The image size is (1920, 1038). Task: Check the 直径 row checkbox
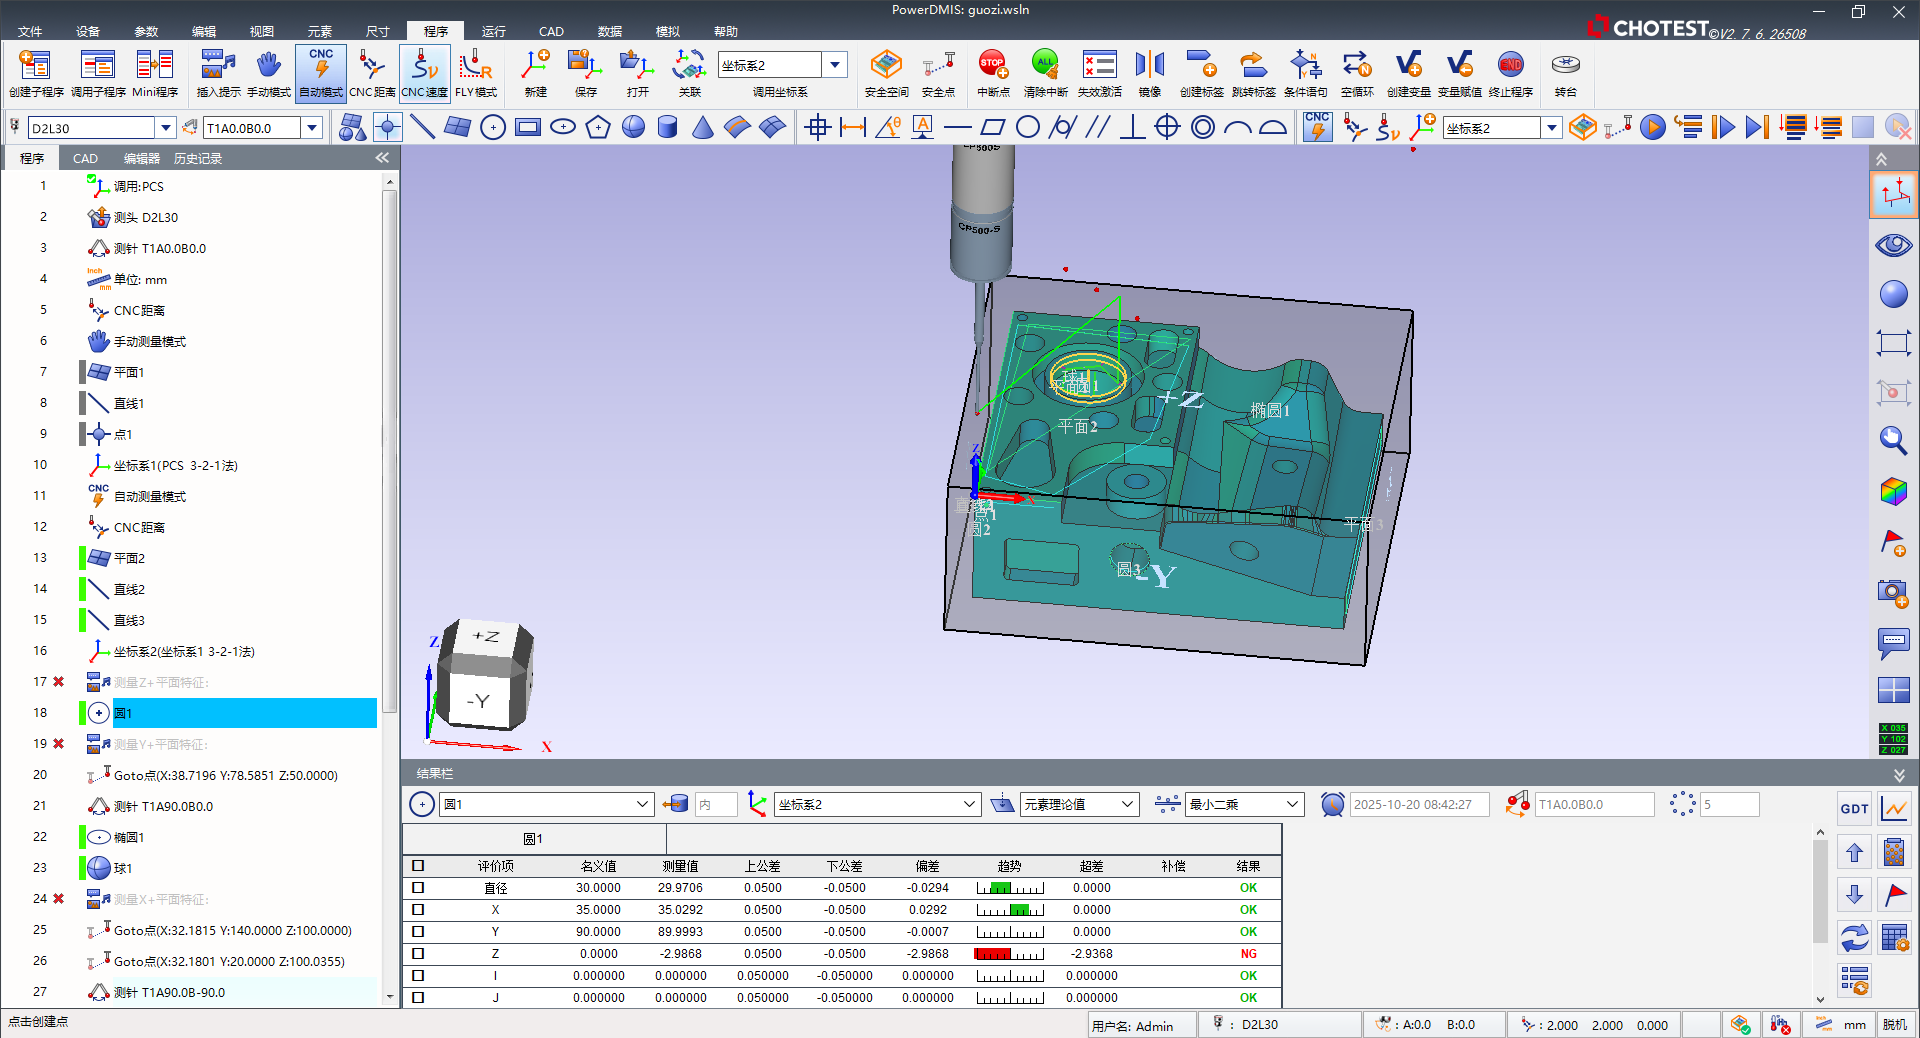(x=418, y=888)
